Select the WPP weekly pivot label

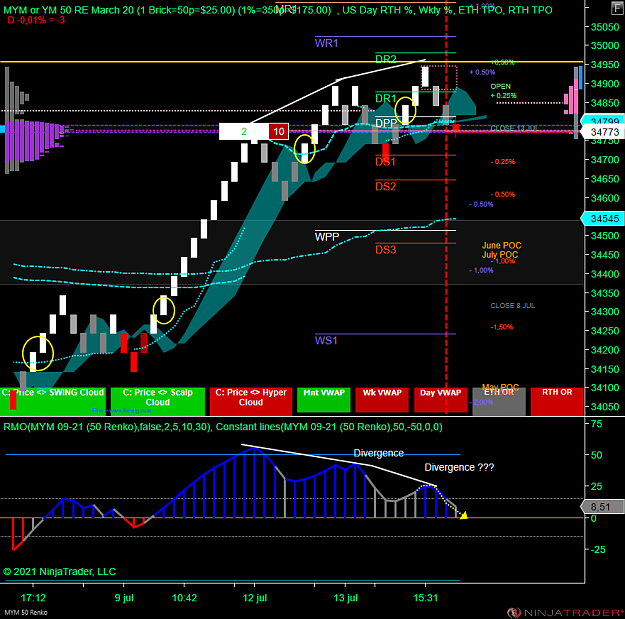[327, 237]
